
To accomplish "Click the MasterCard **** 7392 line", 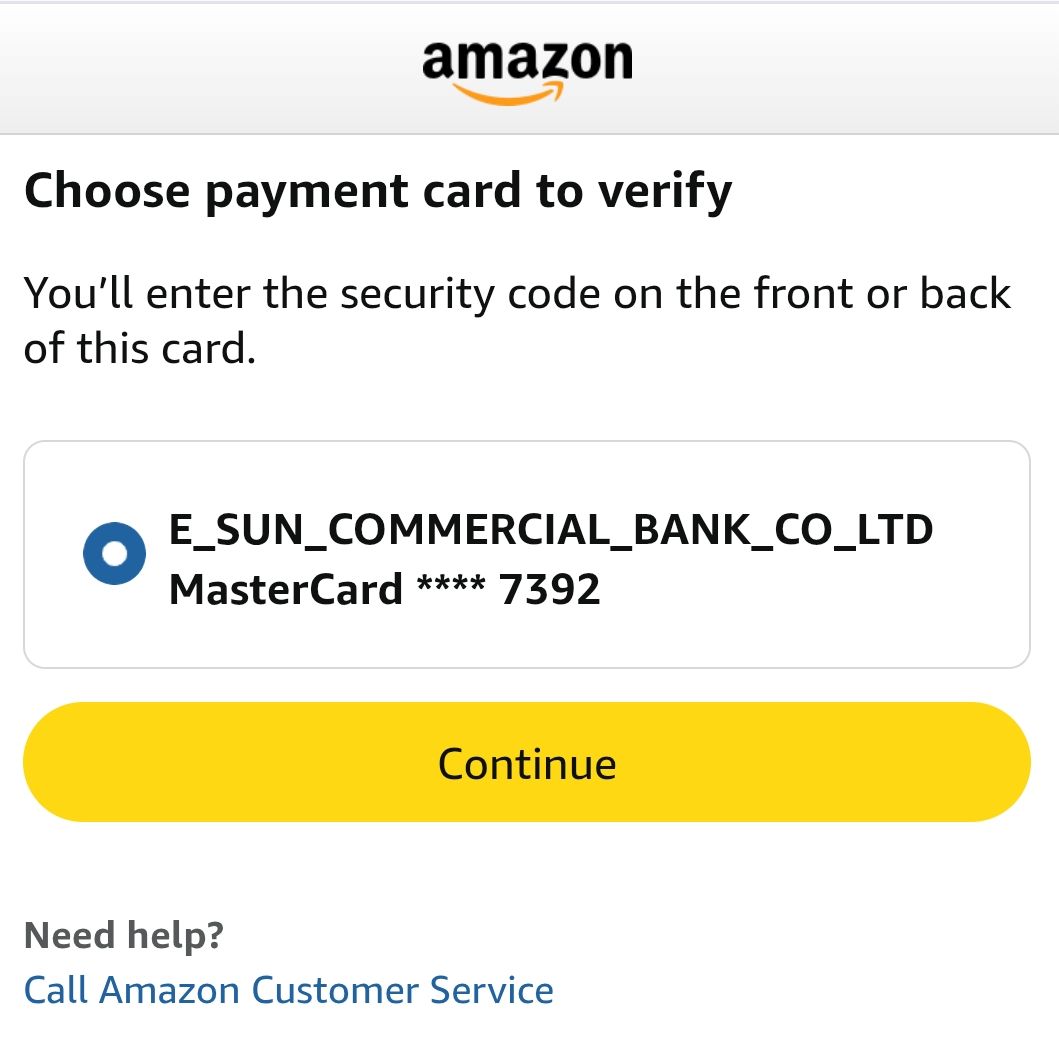I will 384,589.
